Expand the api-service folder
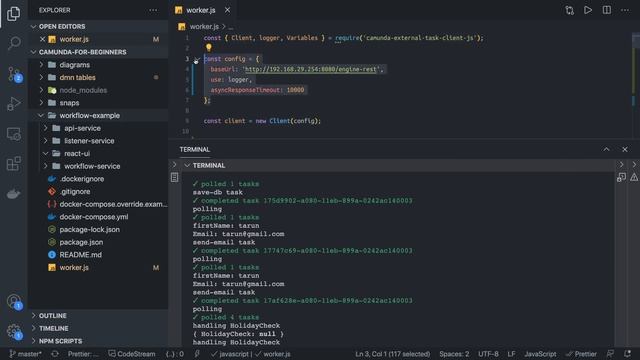640x360 pixels. click(x=46, y=128)
